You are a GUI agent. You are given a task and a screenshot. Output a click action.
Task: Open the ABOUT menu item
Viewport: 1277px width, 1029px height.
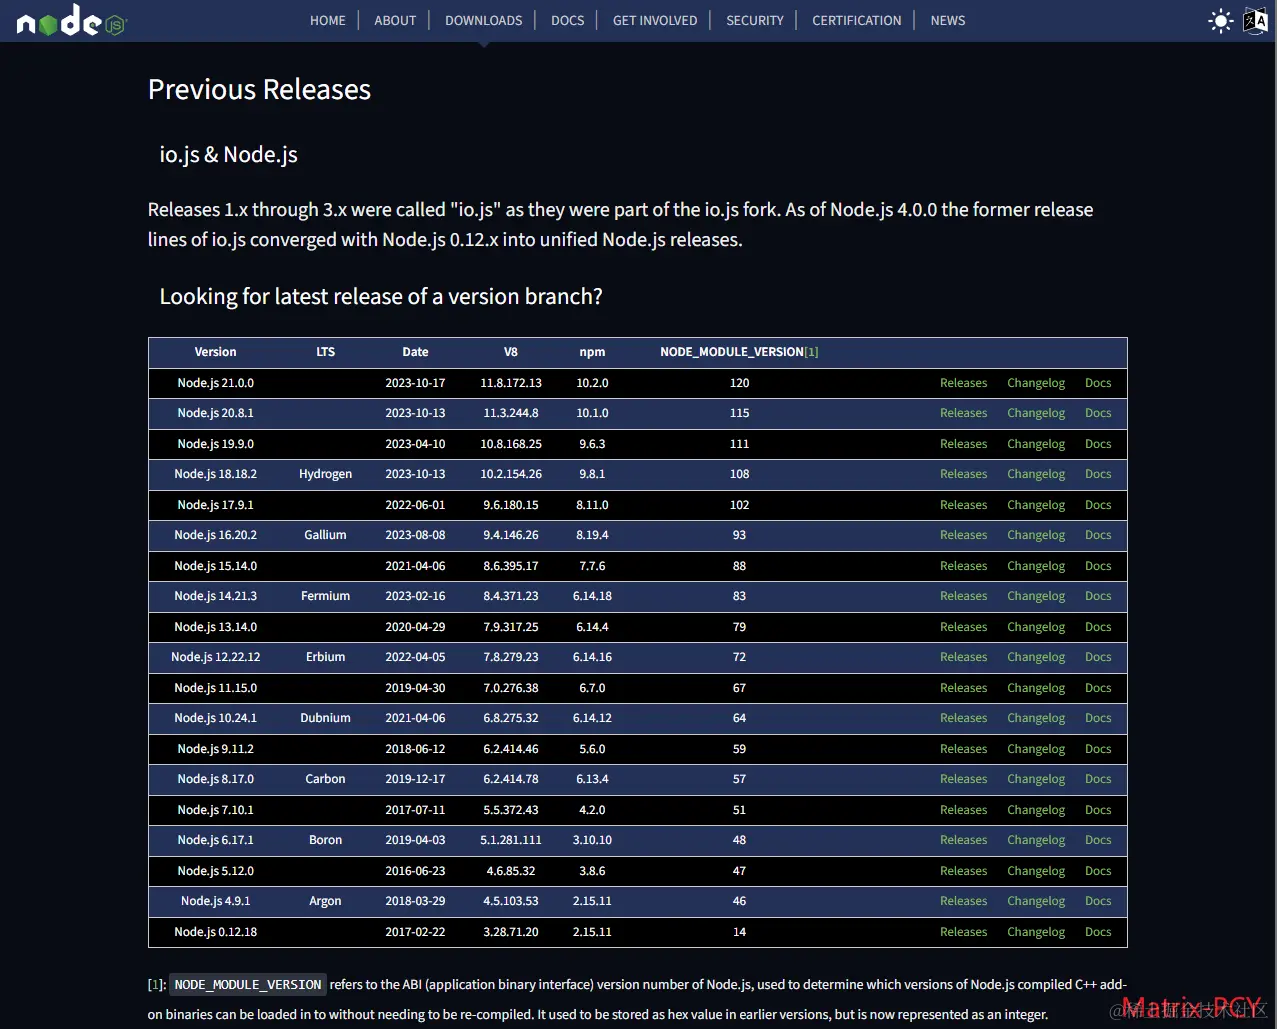point(395,20)
